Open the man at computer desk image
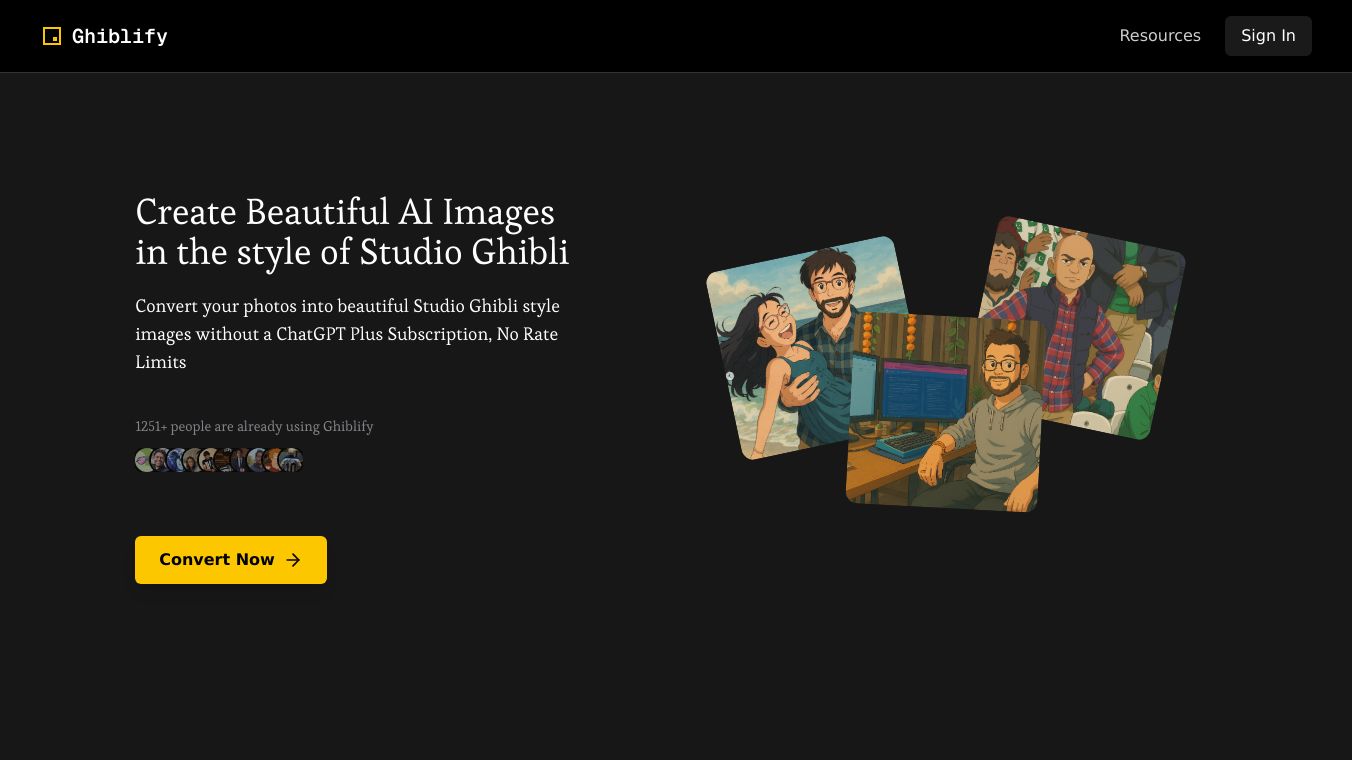Screen dimensions: 1352x760 [x=945, y=412]
